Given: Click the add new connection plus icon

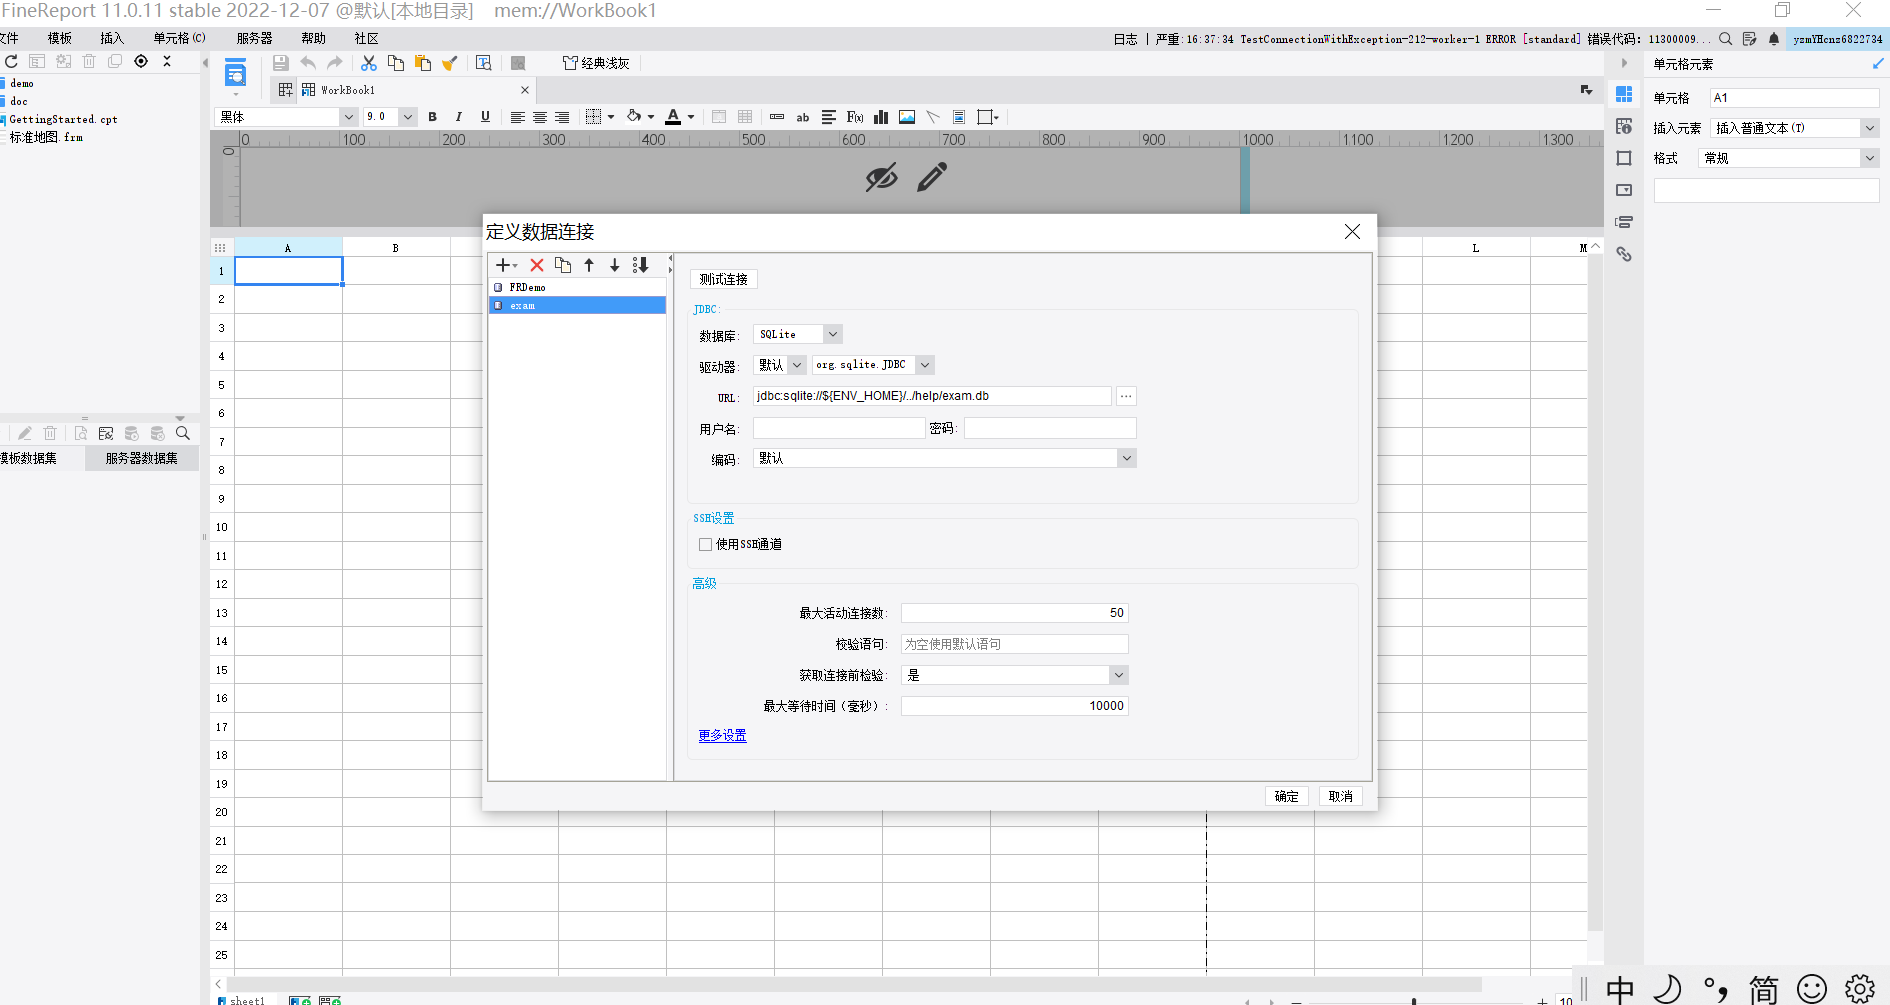Looking at the screenshot, I should pos(503,265).
